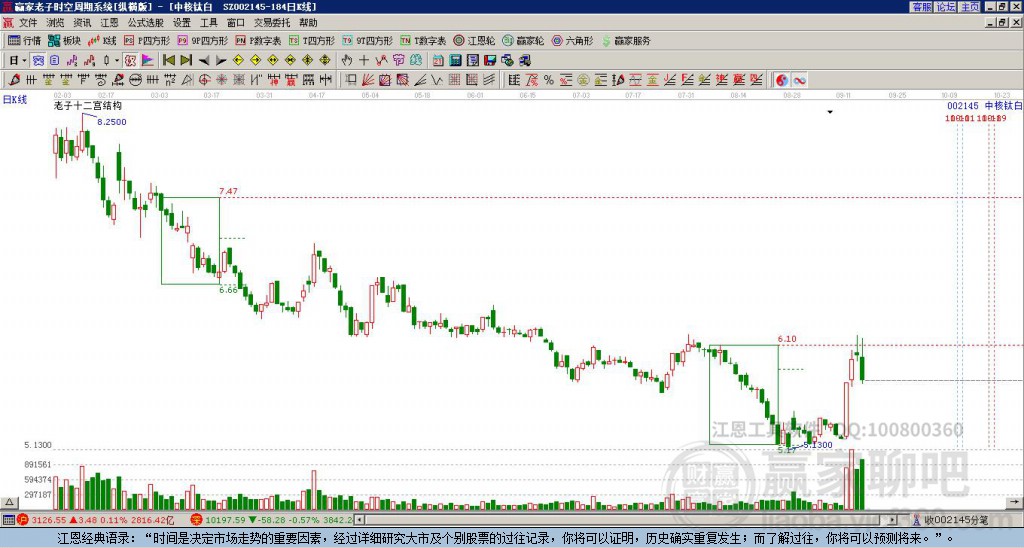This screenshot has height=548, width=1024.
Task: Toggle the T数字表 number table
Action: click(423, 41)
